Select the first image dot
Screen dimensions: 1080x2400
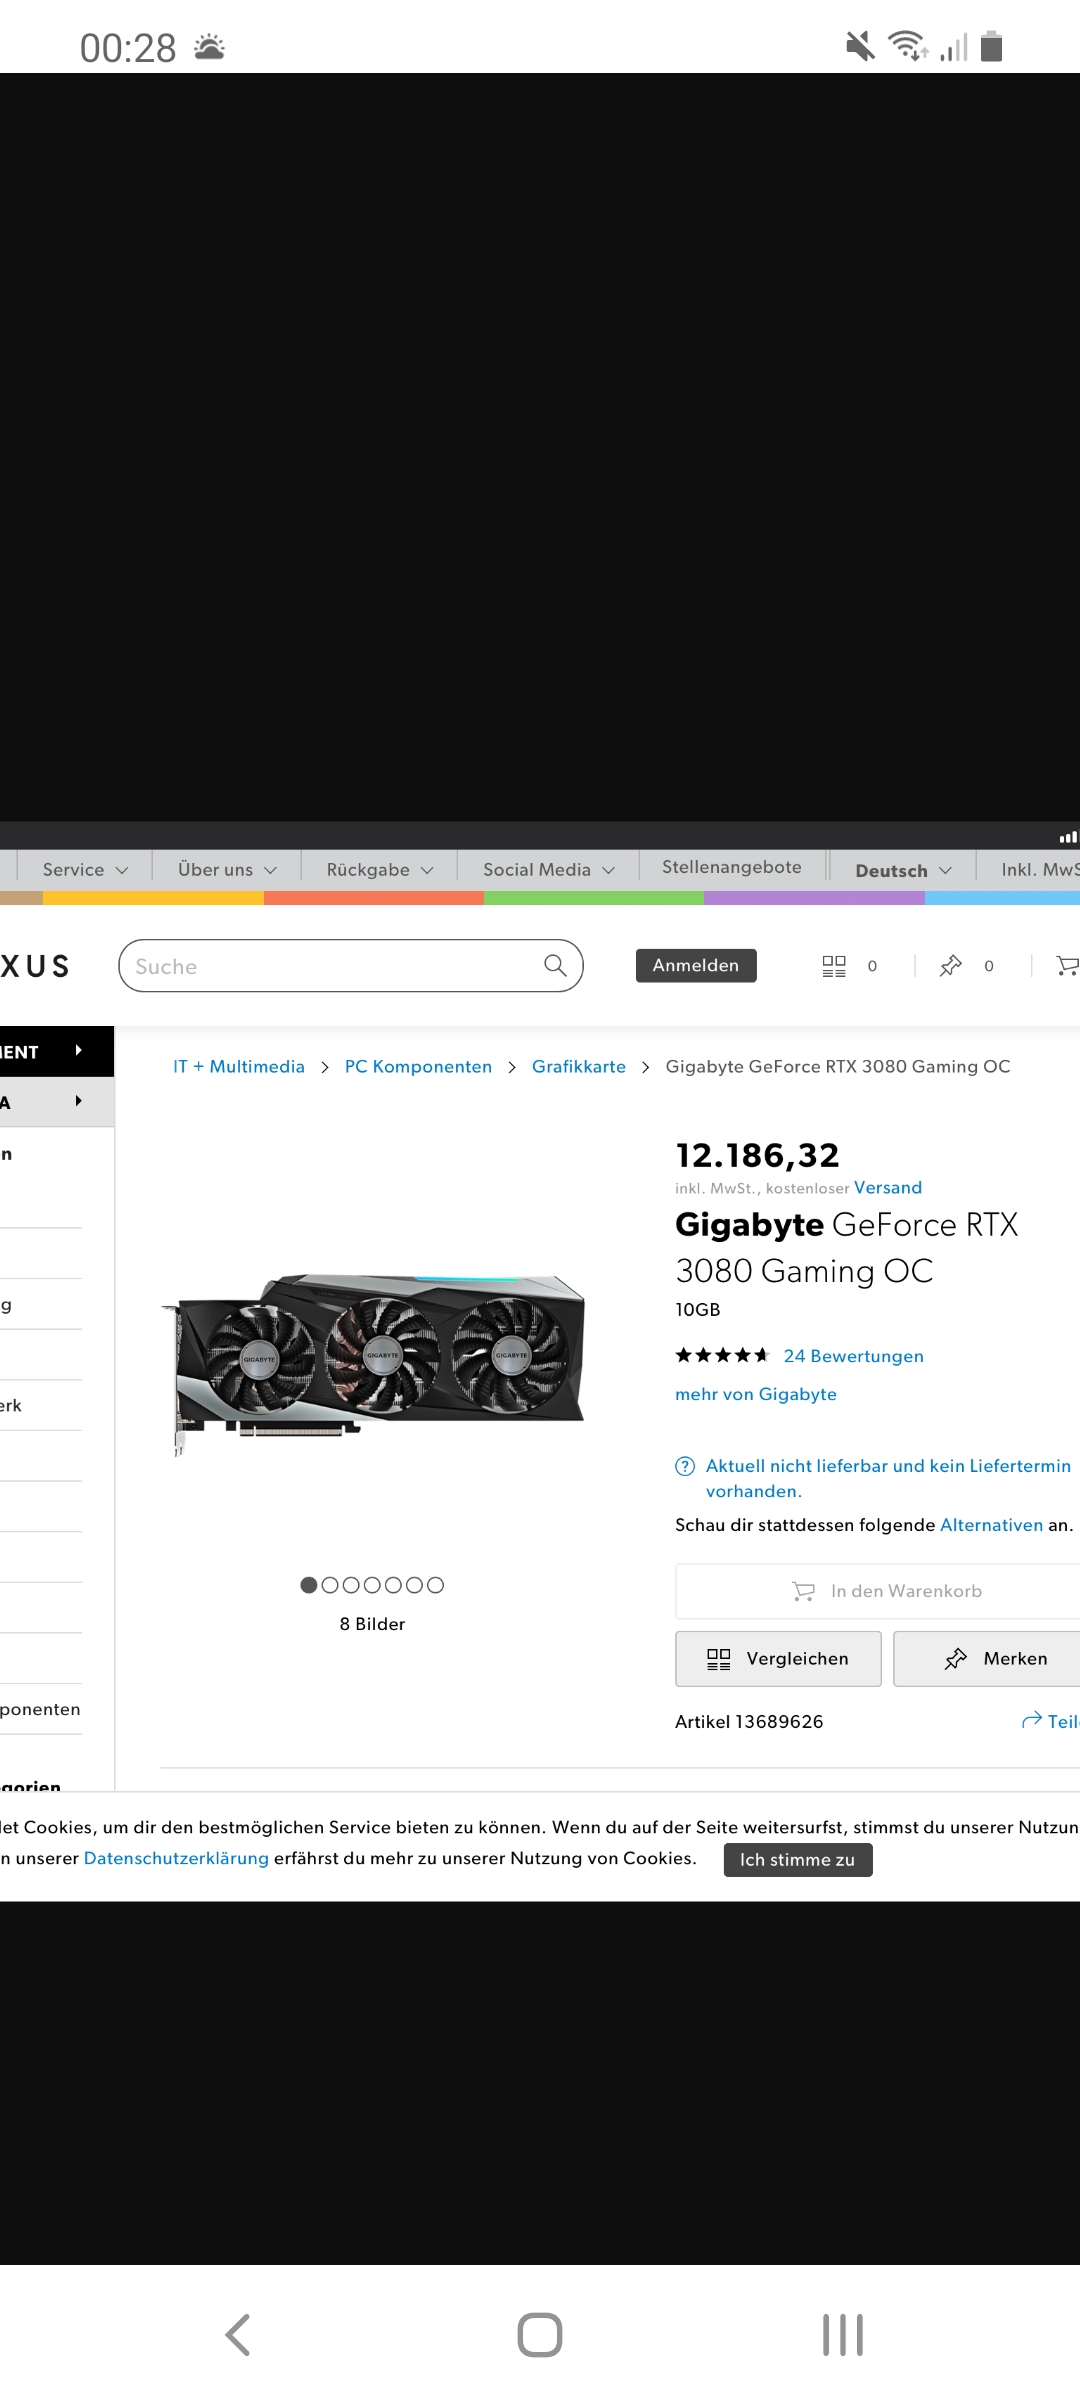(309, 1585)
